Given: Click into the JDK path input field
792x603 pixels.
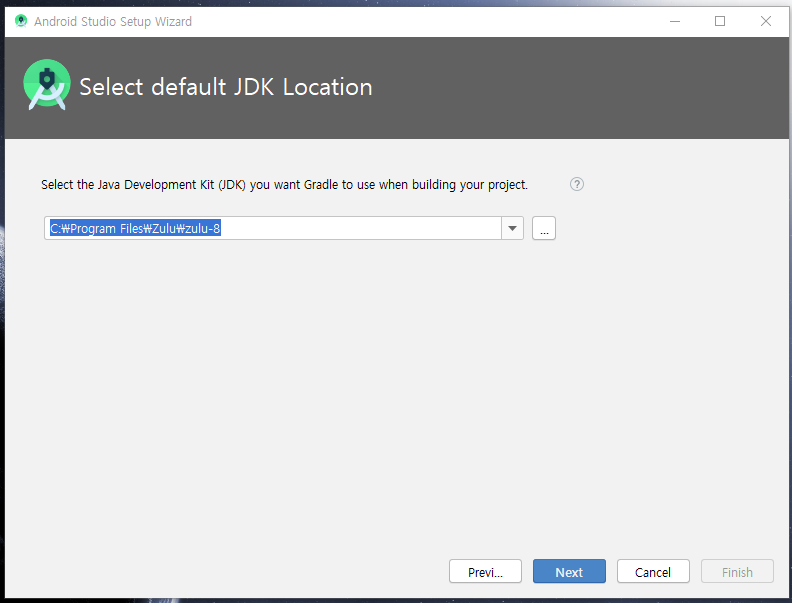Looking at the screenshot, I should point(273,228).
